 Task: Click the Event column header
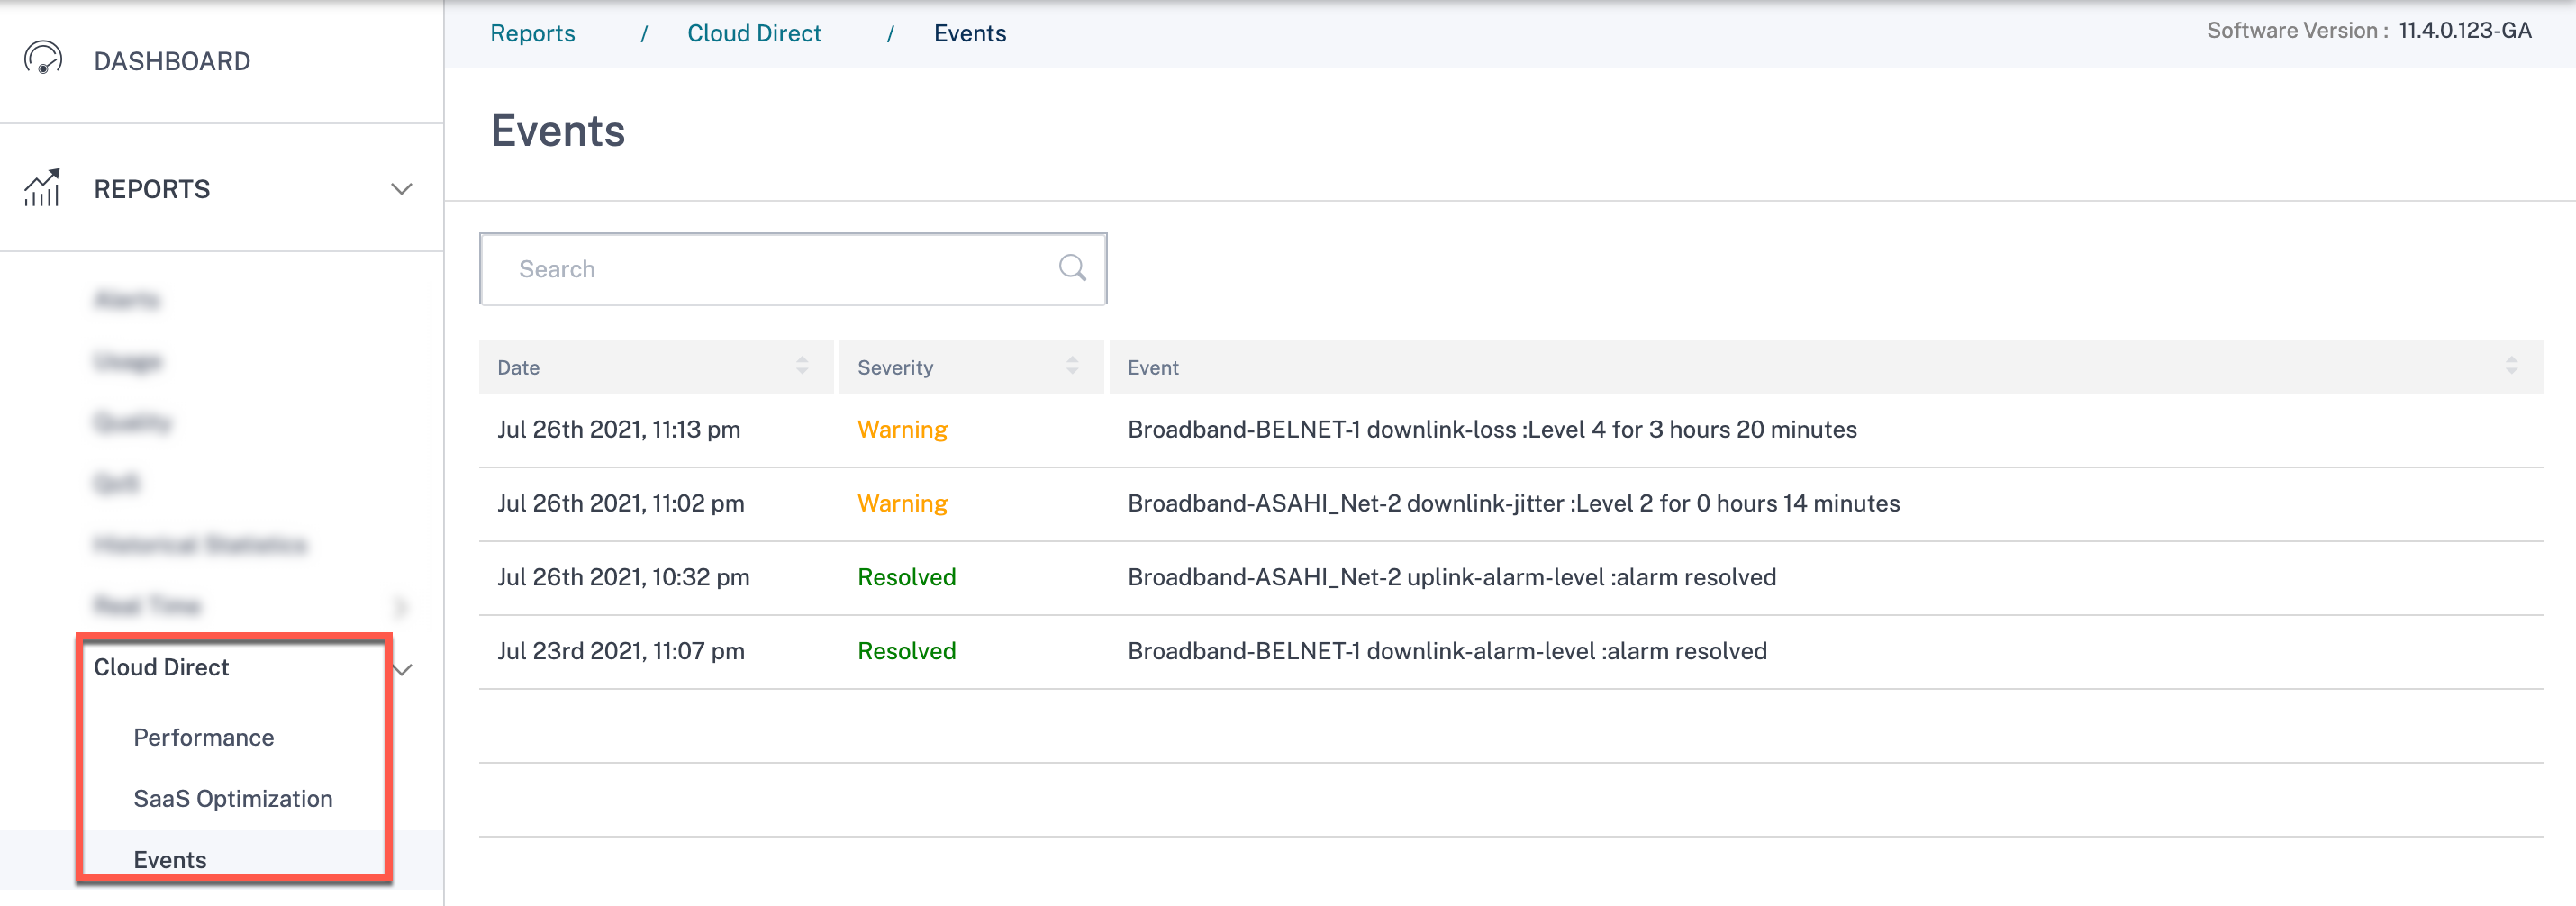pyautogui.click(x=1826, y=367)
